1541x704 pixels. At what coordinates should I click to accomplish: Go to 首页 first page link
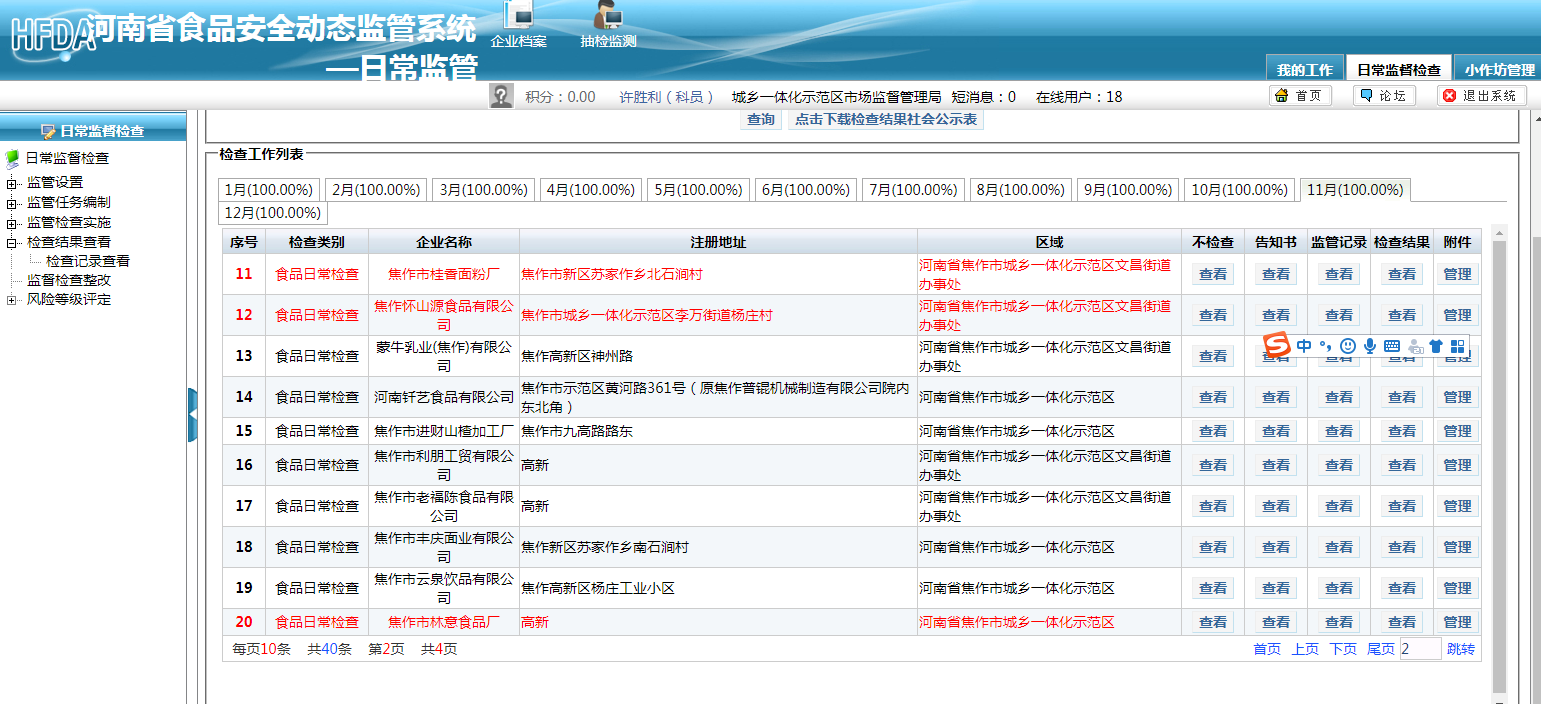click(1267, 649)
